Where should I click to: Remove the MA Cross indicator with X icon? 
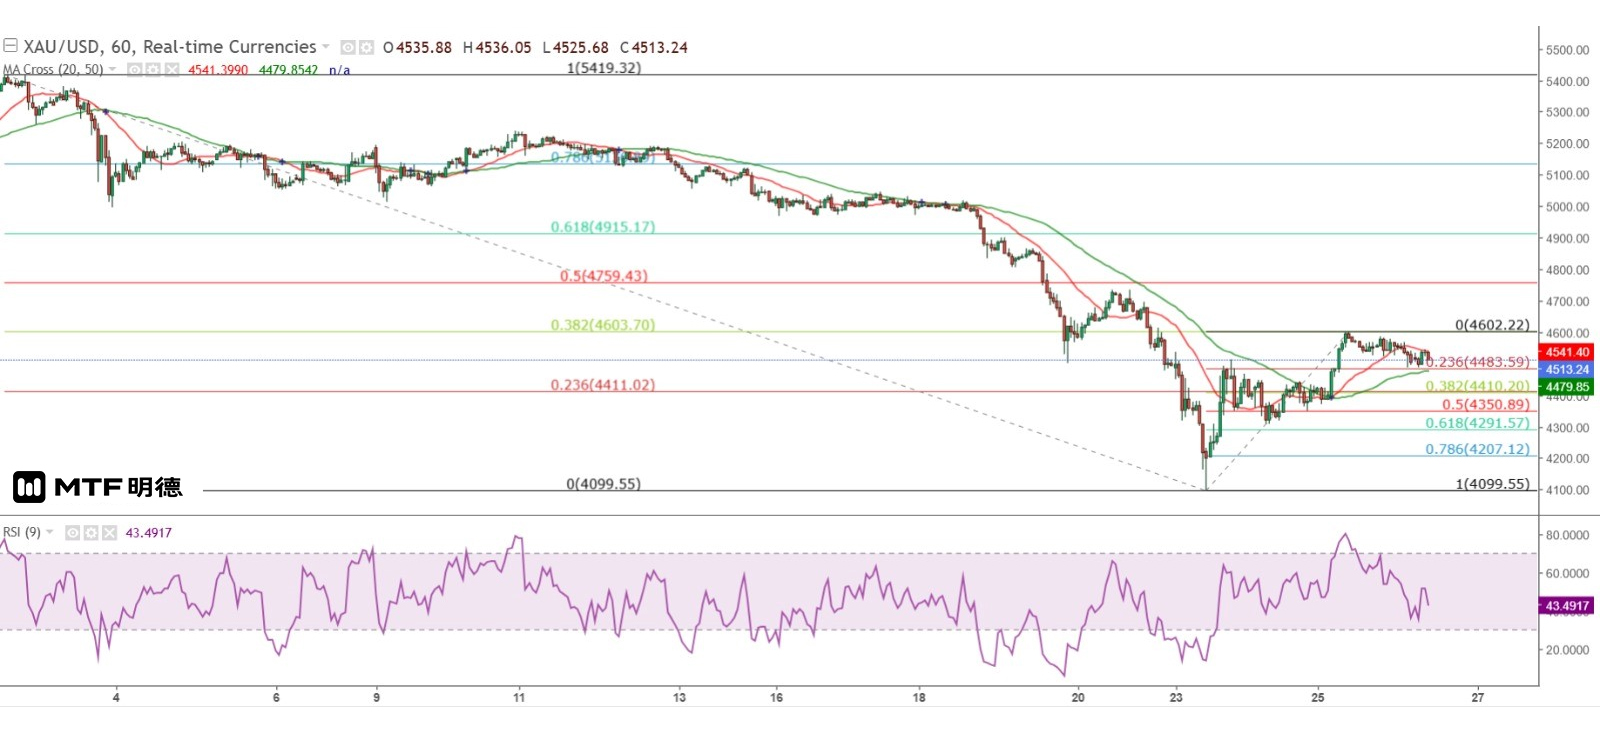[172, 70]
